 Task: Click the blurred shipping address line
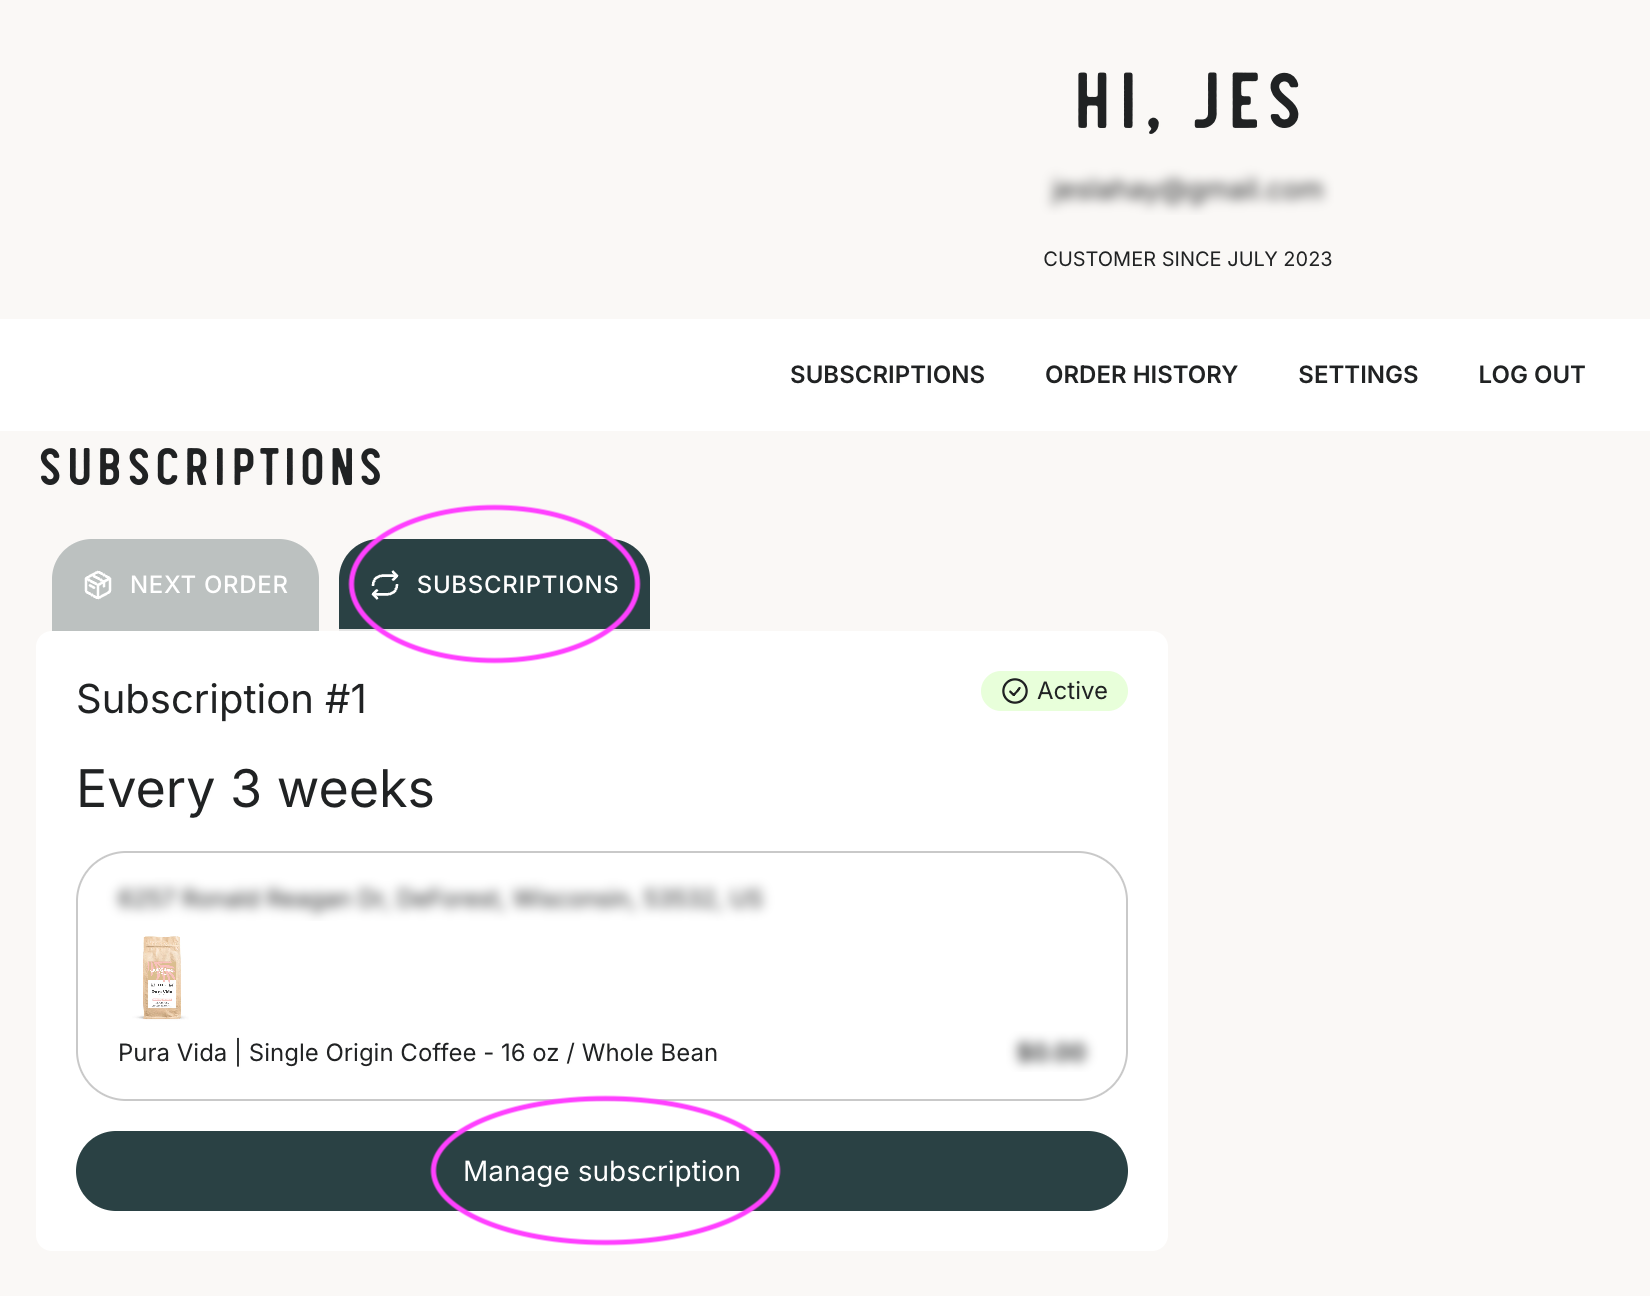[x=440, y=898]
